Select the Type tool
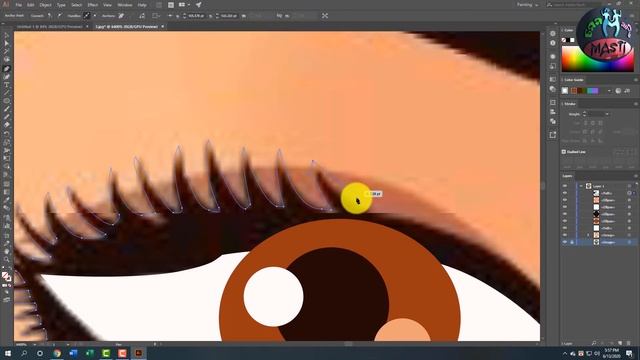Screen dimensions: 640x360 (x=7, y=85)
